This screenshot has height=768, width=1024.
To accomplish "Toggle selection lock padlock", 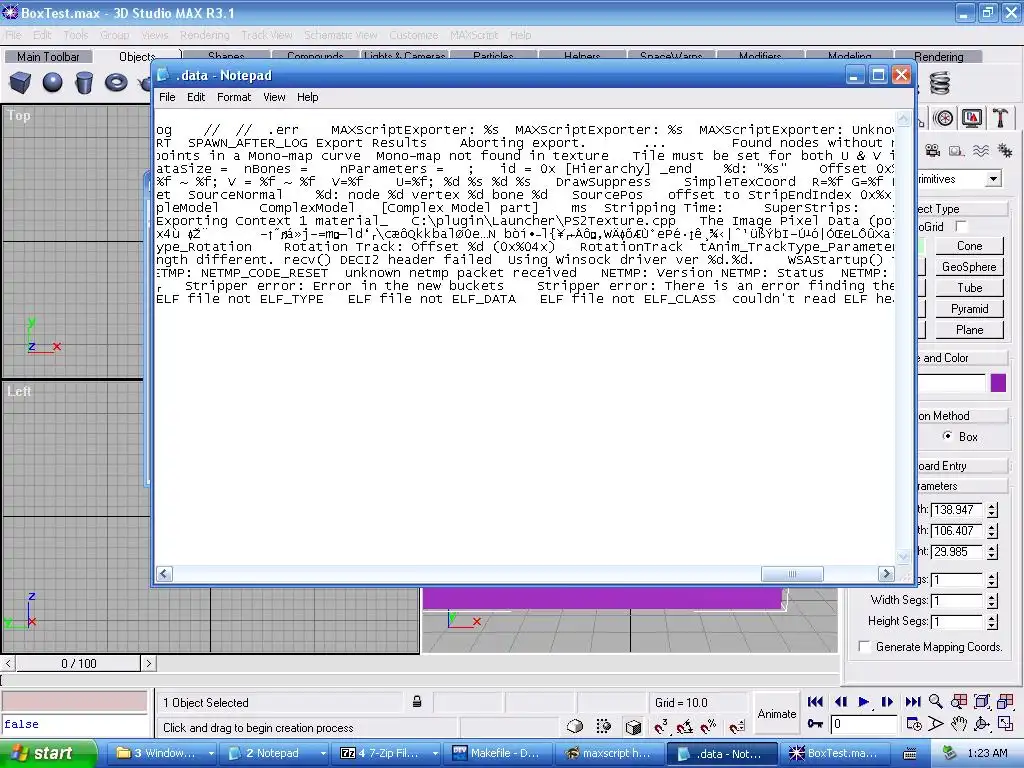I will coord(417,702).
